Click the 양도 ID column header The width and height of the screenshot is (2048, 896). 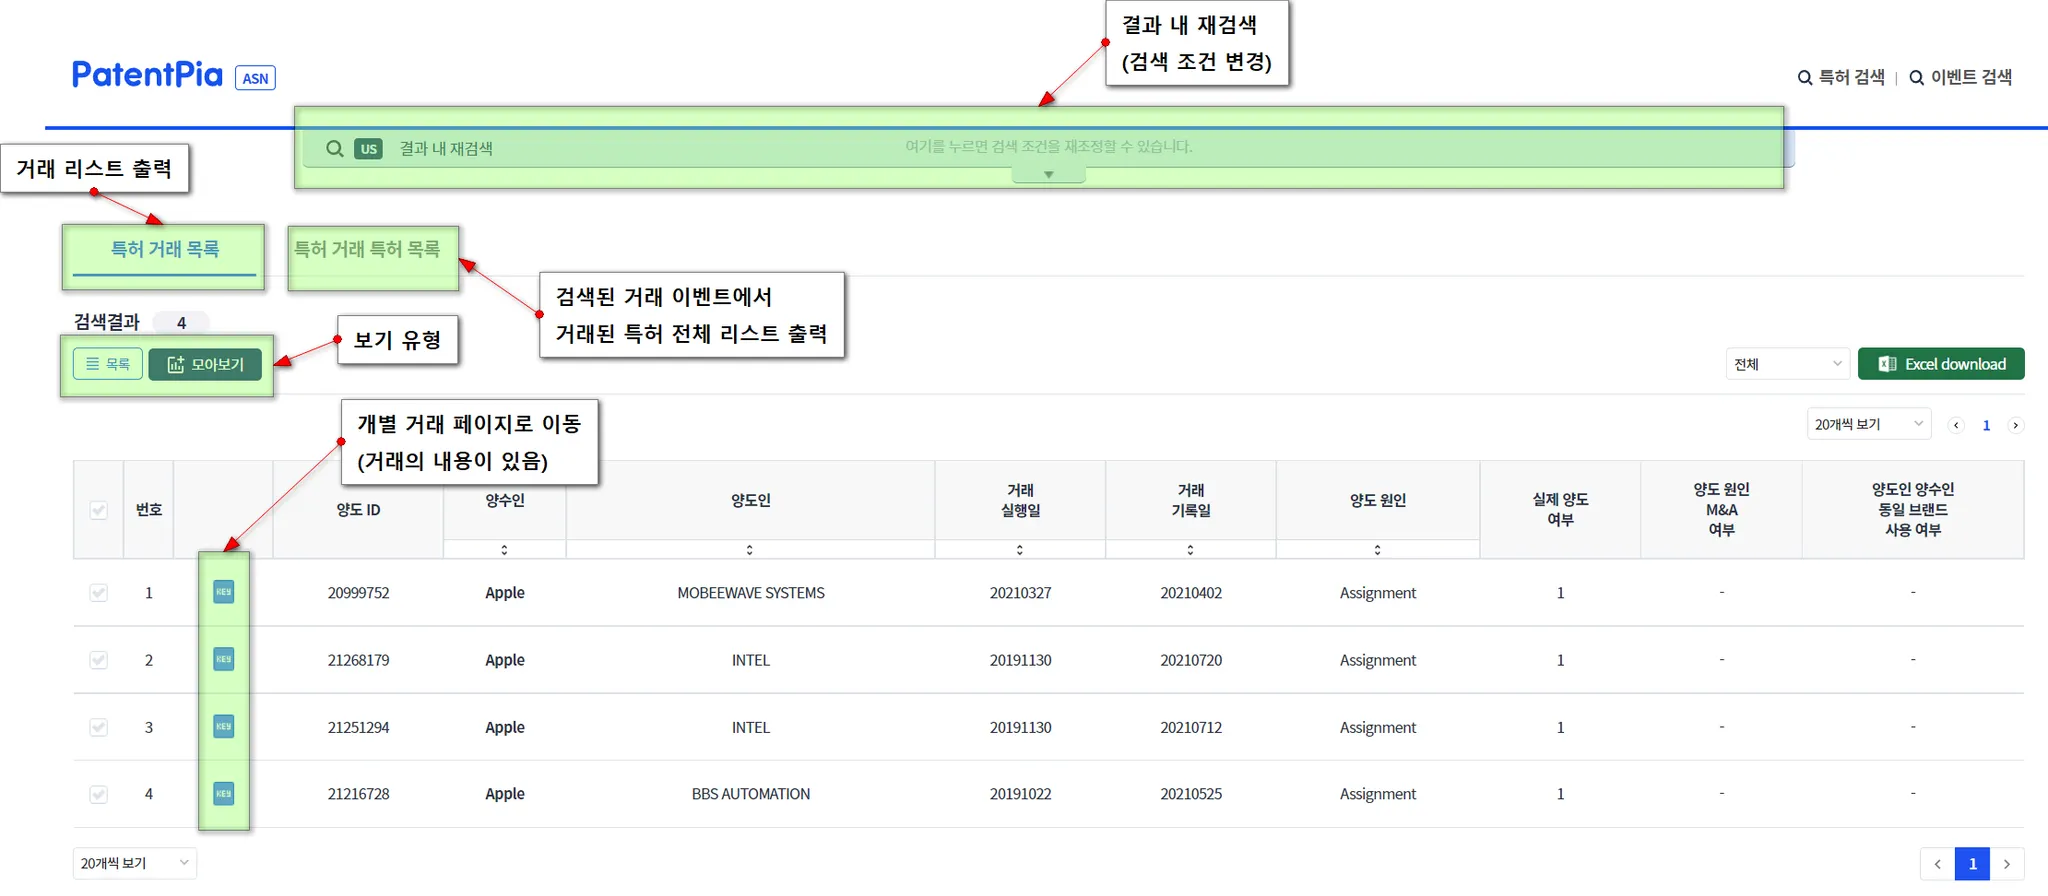click(358, 510)
